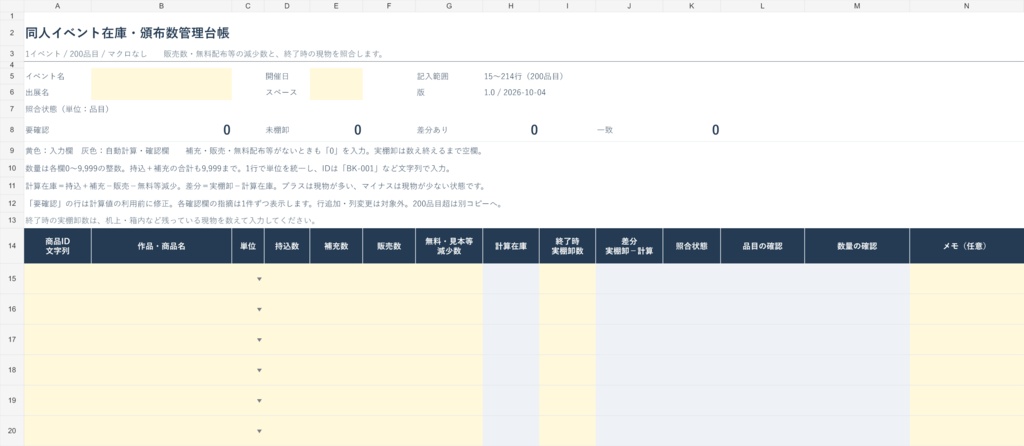
Task: Click the 補充数 cell in row 16
Action: tap(336, 310)
